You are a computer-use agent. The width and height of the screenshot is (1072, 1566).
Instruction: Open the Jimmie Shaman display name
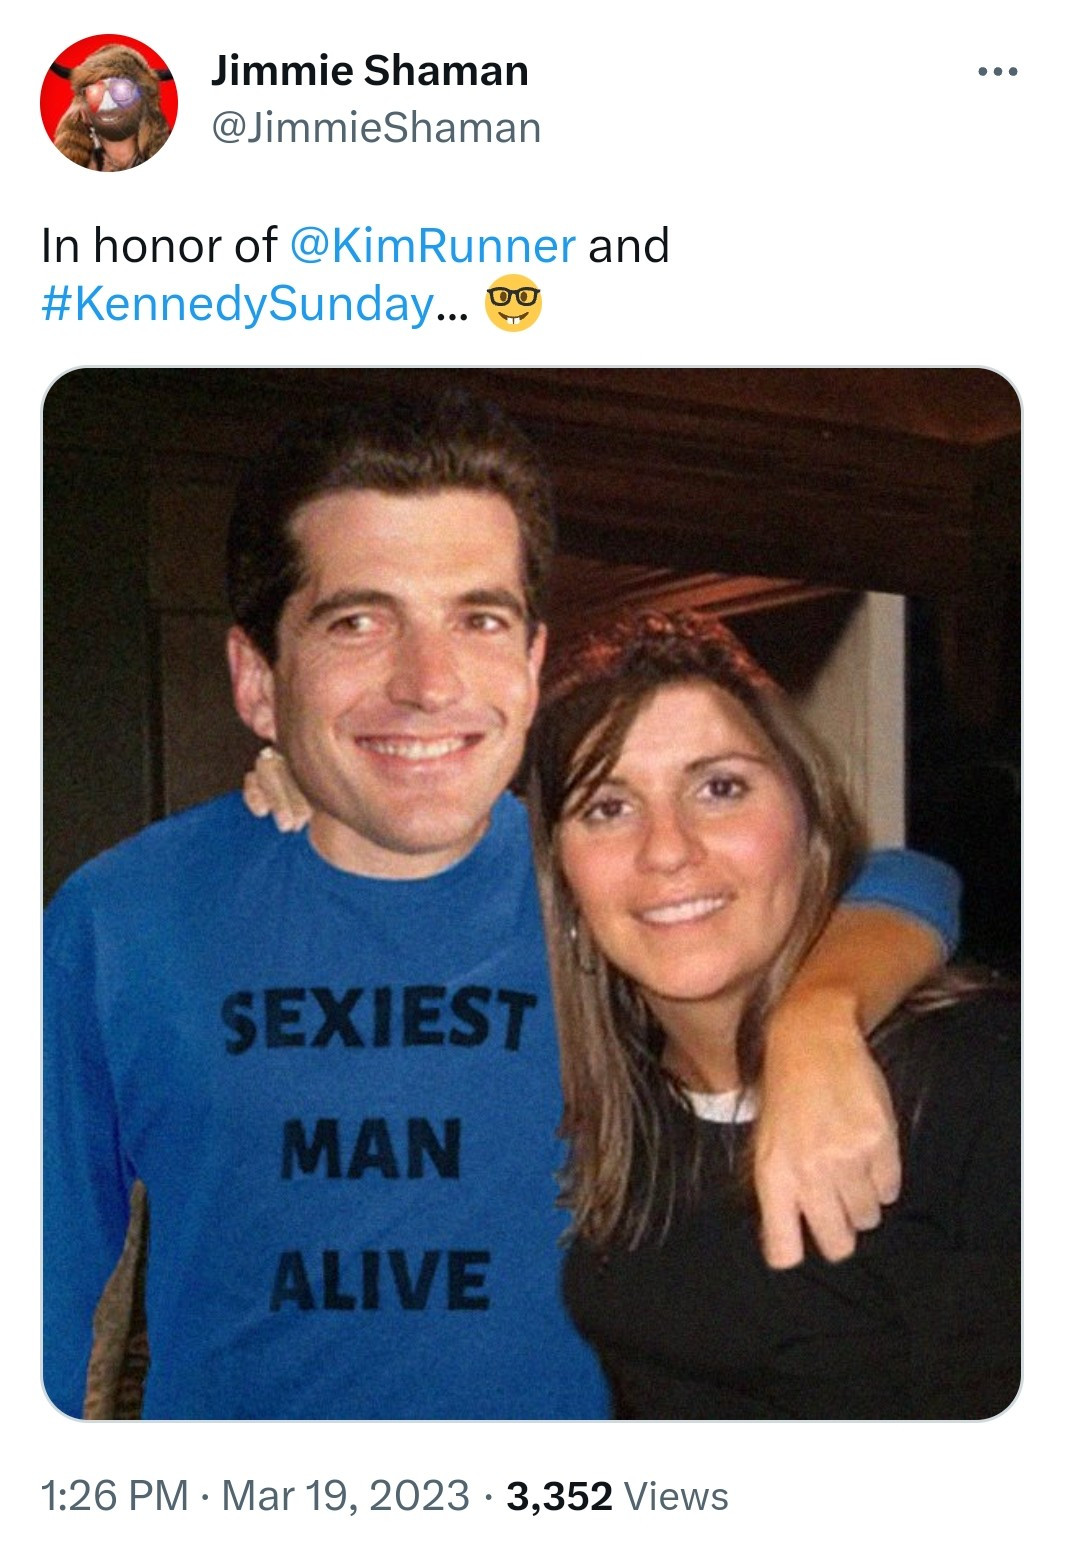369,71
